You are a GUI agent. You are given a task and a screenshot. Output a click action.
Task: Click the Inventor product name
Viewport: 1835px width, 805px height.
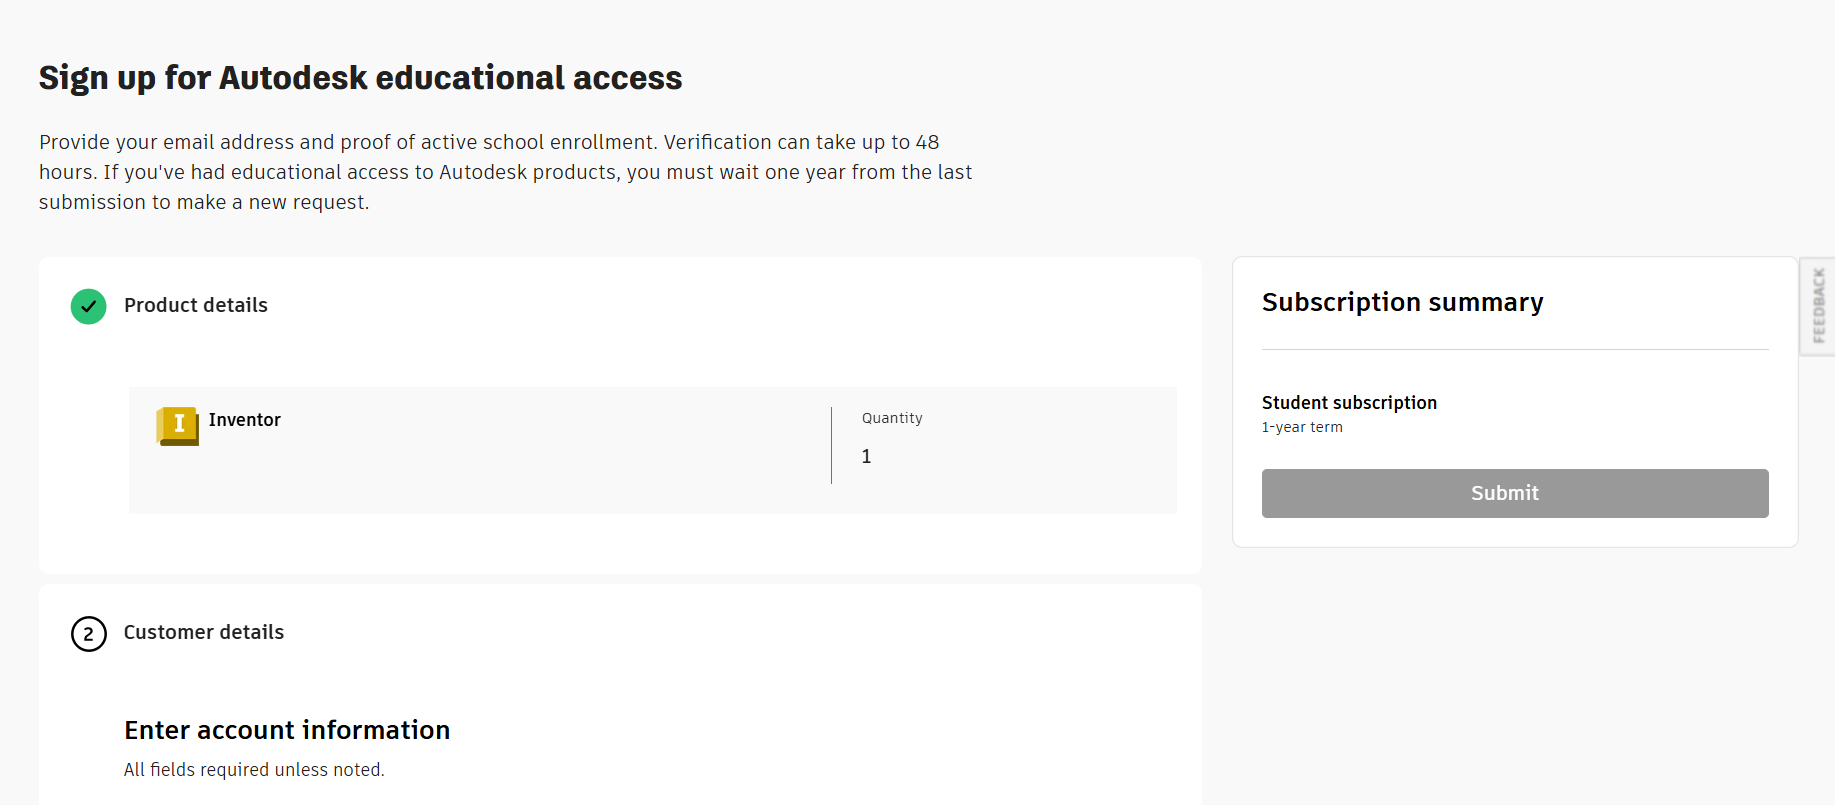[245, 420]
